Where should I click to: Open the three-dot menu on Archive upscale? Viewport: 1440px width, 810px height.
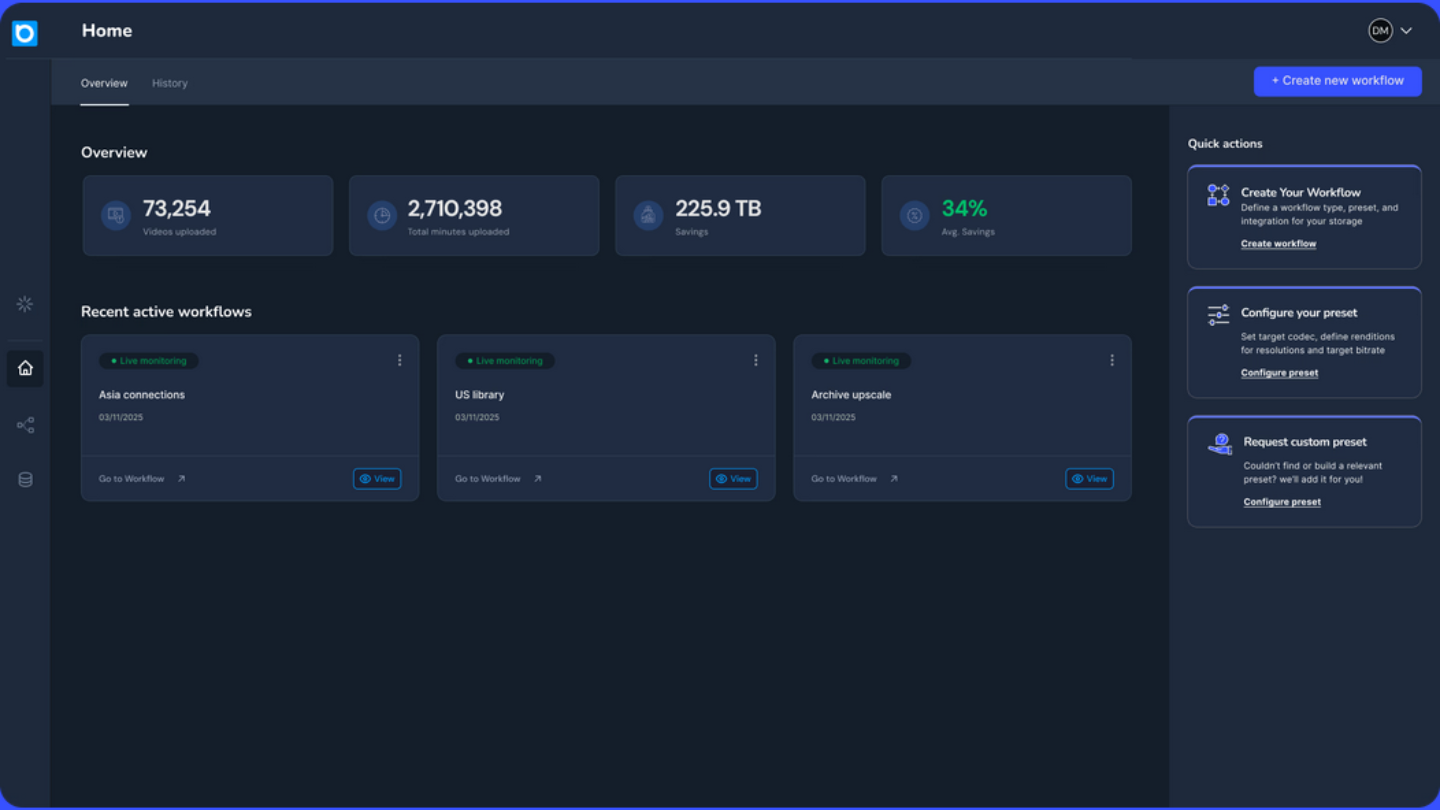tap(1112, 360)
